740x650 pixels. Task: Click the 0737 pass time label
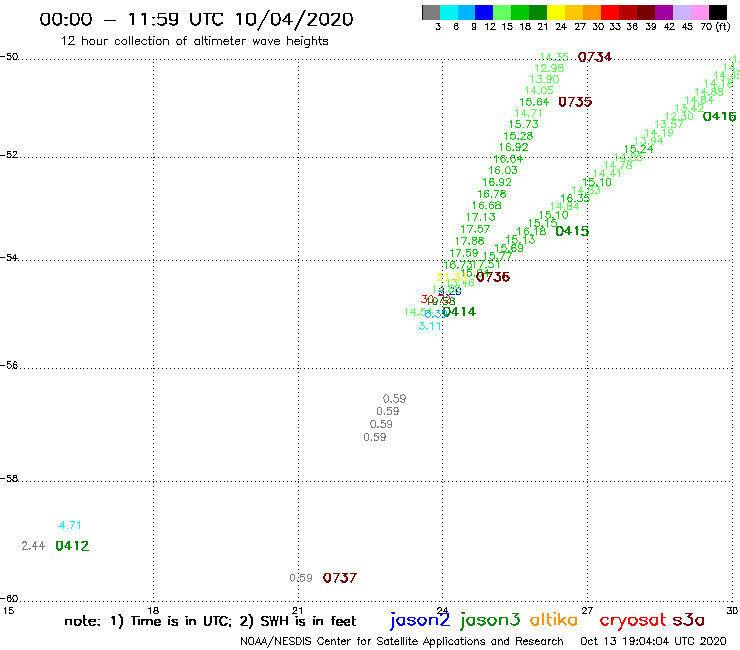(340, 578)
